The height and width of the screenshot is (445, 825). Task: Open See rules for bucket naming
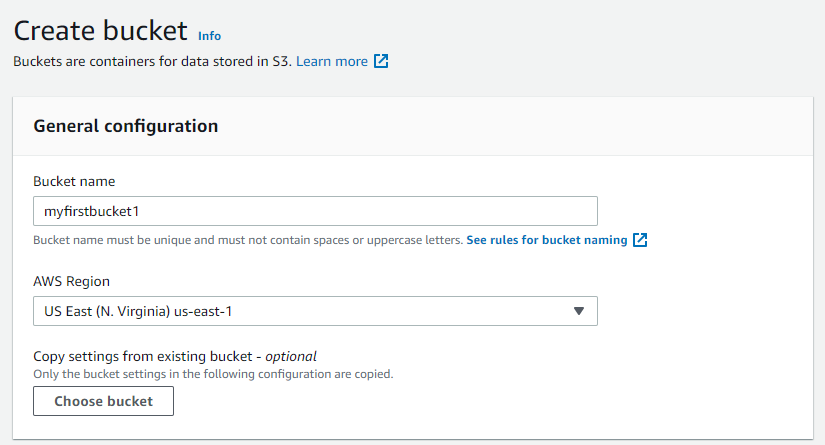click(547, 240)
